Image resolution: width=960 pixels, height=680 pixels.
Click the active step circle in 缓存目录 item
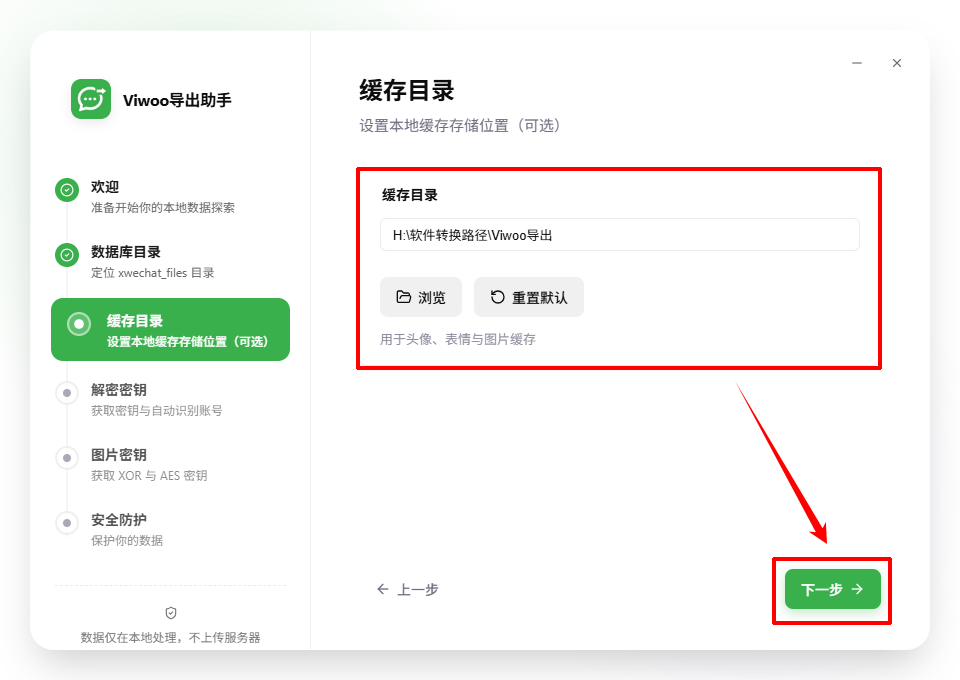pyautogui.click(x=79, y=324)
